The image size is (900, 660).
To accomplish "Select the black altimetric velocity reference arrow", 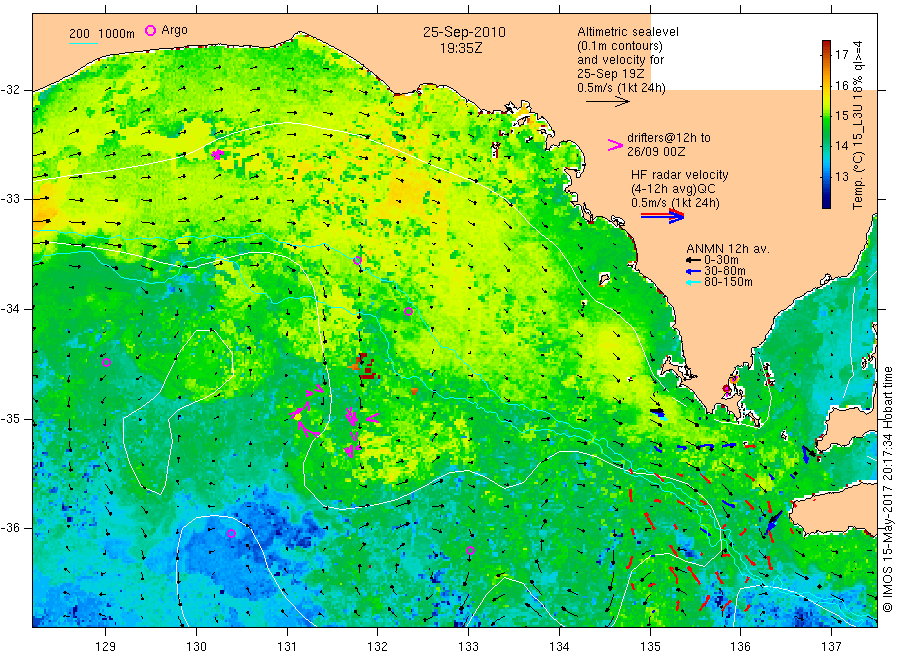I will click(x=608, y=102).
